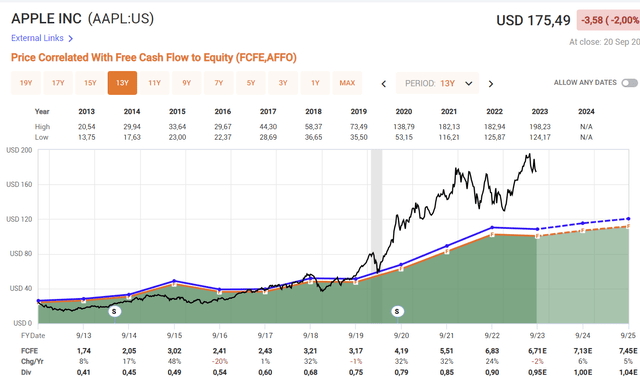640x380 pixels.
Task: Open the PERIOD 13Y dropdown
Action: pyautogui.click(x=437, y=83)
